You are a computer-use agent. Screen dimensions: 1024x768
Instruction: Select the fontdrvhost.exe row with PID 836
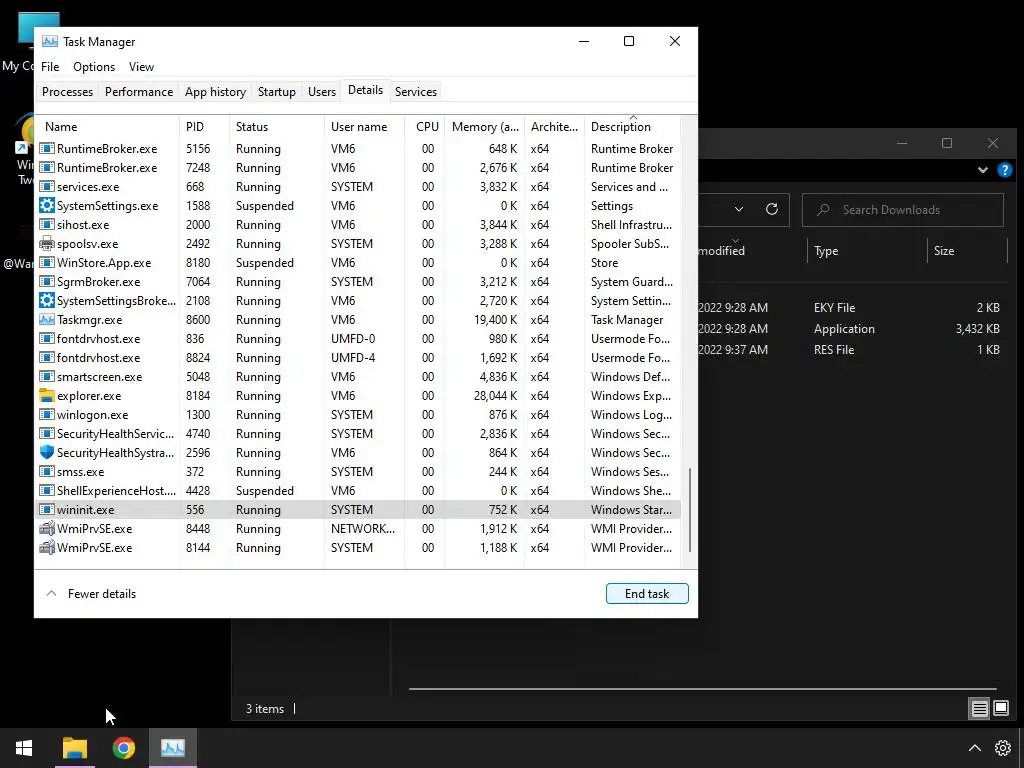(x=358, y=339)
